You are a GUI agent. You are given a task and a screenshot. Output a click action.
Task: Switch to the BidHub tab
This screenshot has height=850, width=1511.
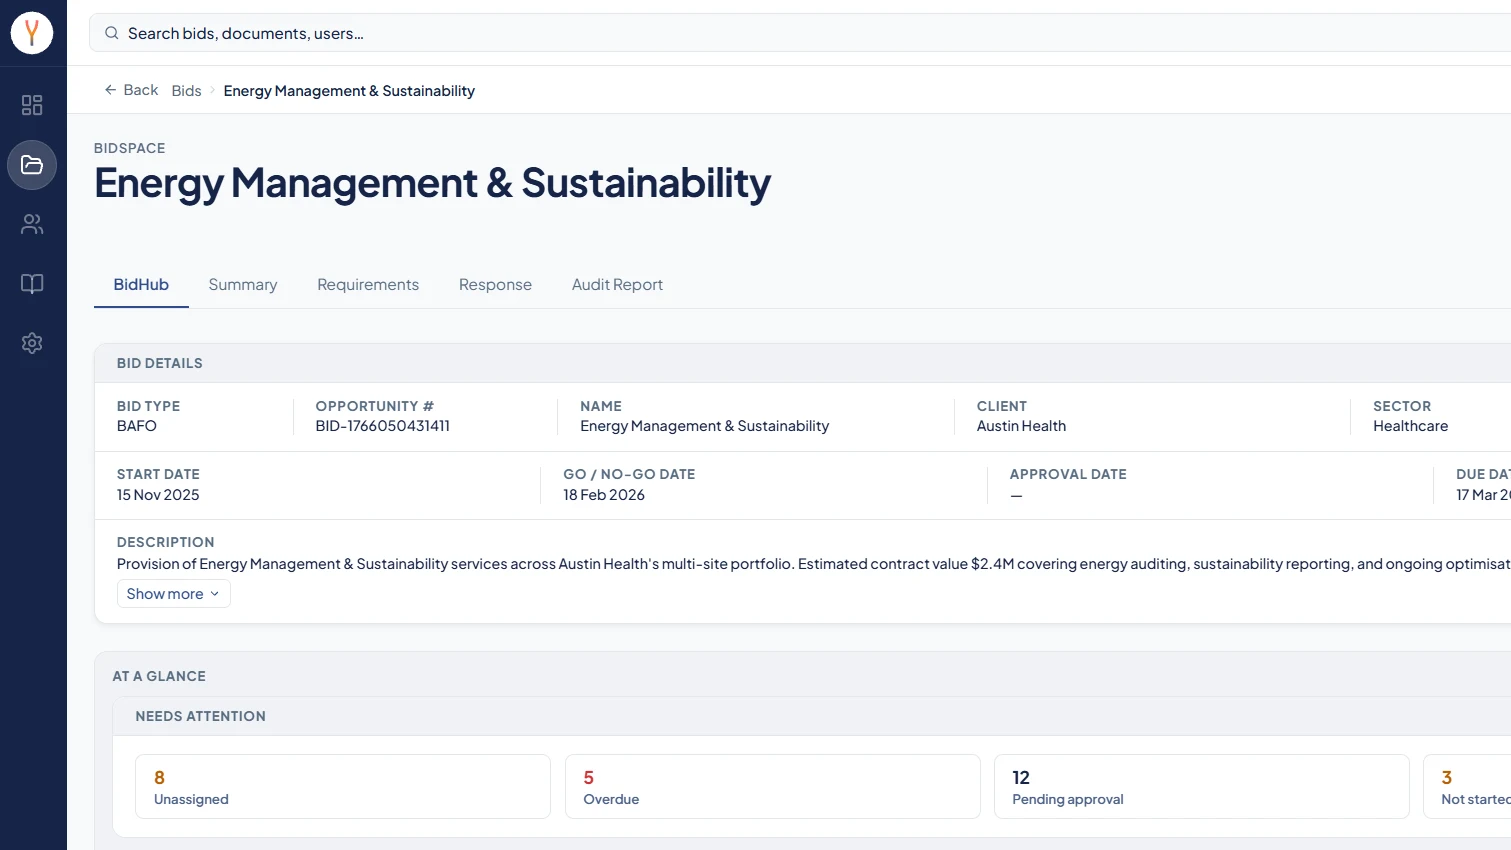pyautogui.click(x=141, y=285)
